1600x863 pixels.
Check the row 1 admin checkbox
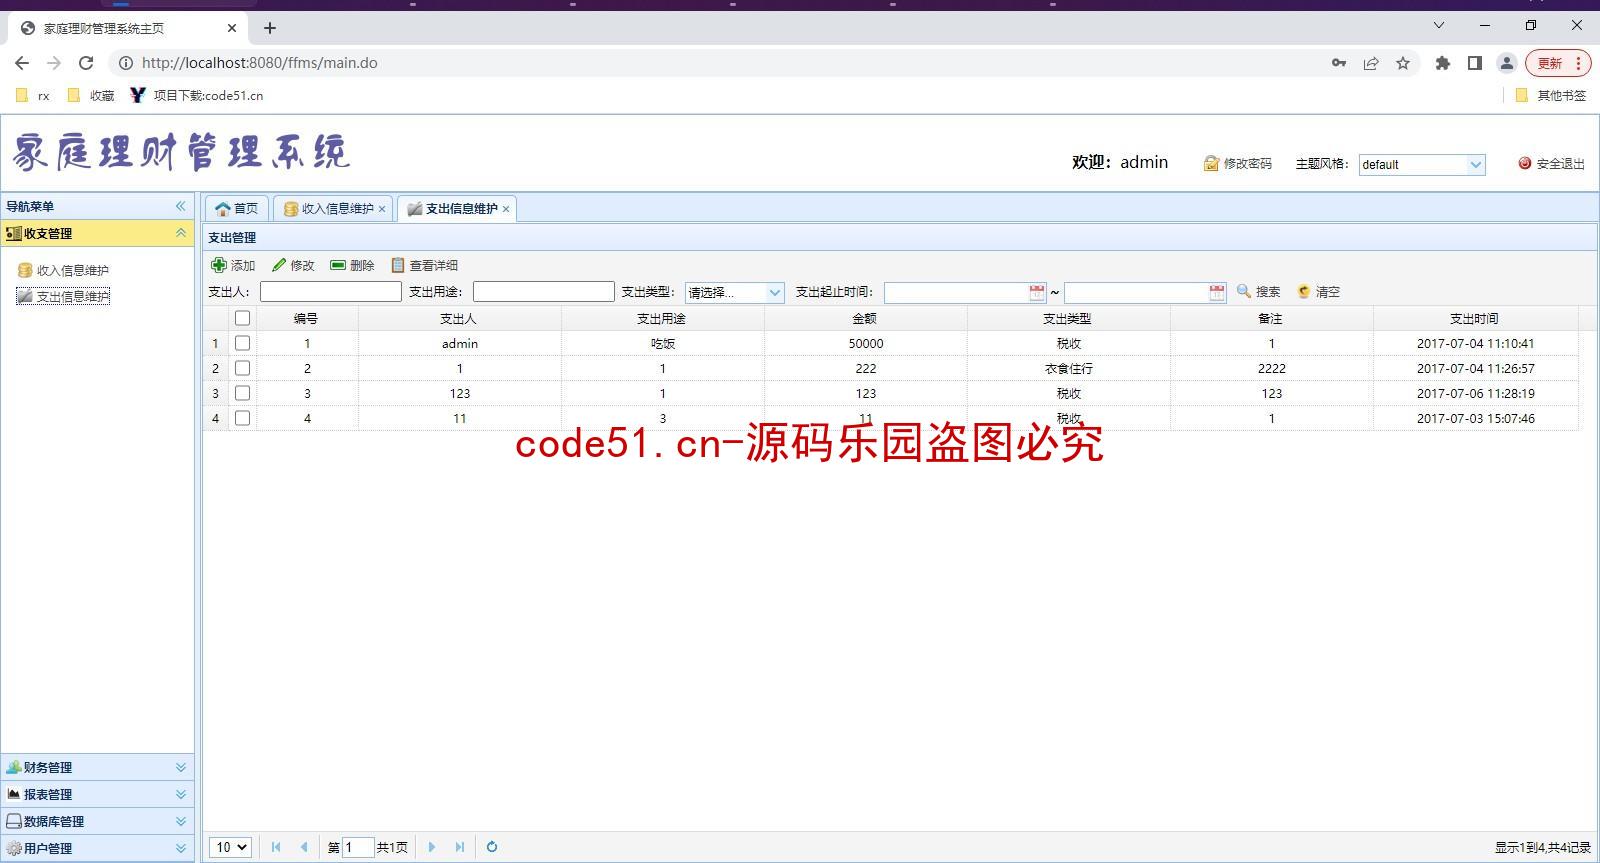coord(242,343)
